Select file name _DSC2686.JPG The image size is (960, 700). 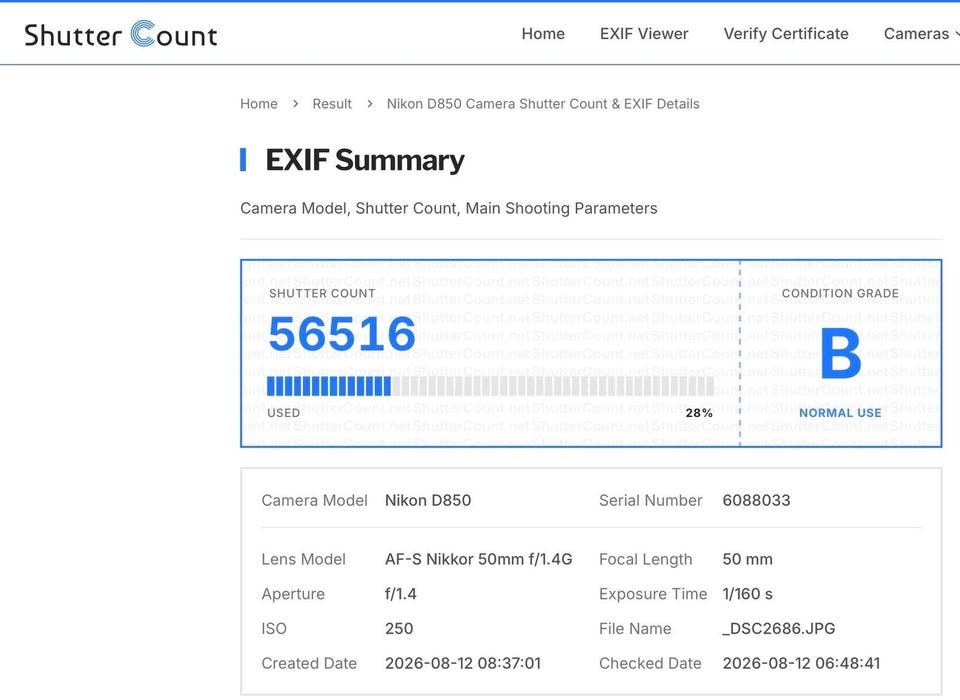pyautogui.click(x=779, y=628)
